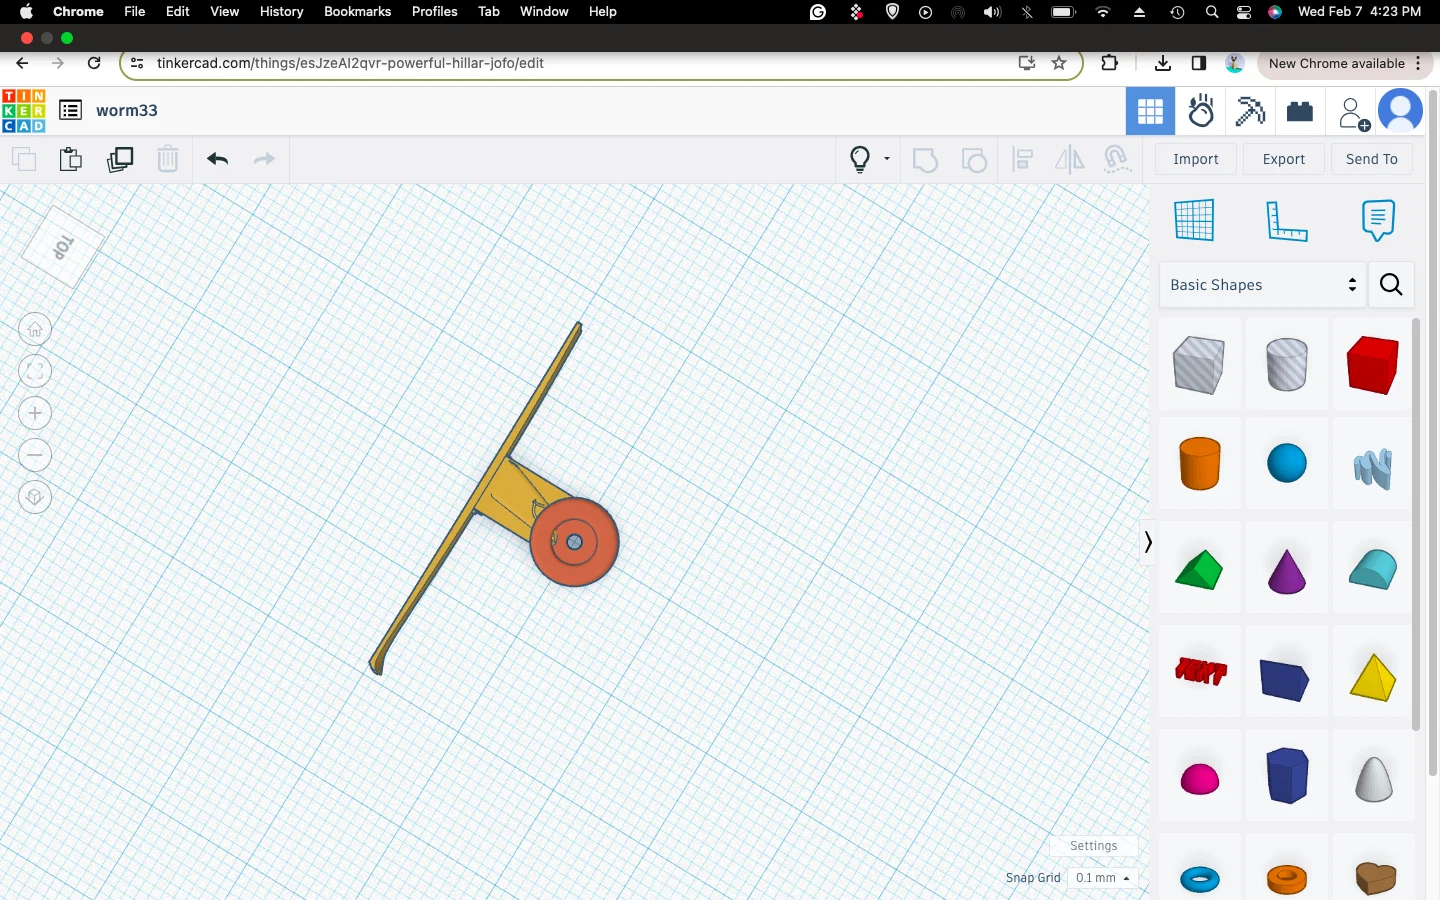Click the Tinkercad logo
The image size is (1440, 900).
click(24, 111)
